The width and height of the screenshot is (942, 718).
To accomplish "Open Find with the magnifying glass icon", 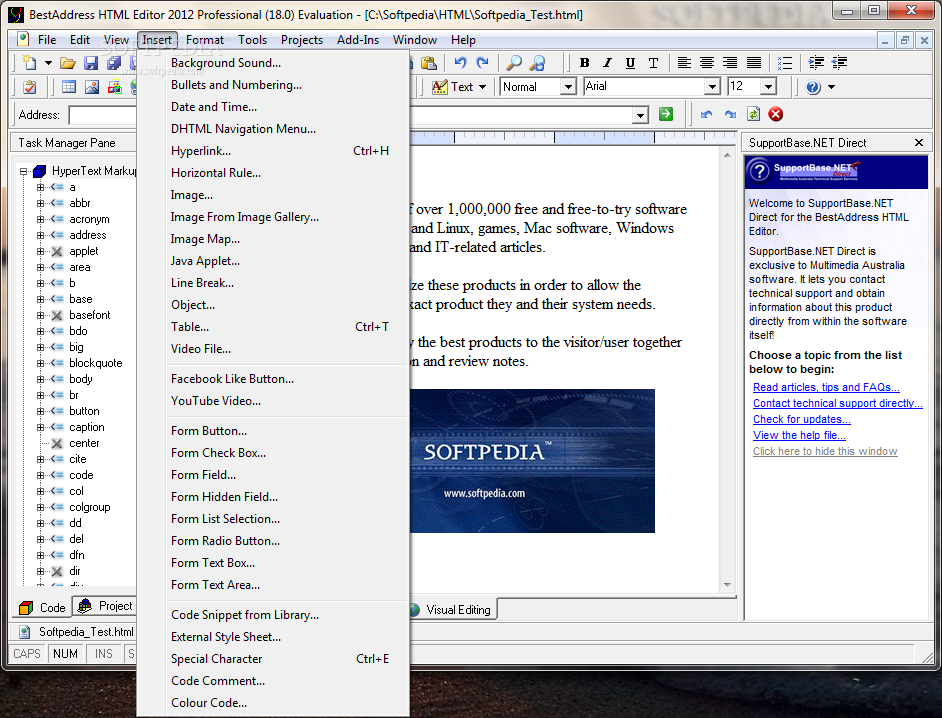I will point(514,62).
